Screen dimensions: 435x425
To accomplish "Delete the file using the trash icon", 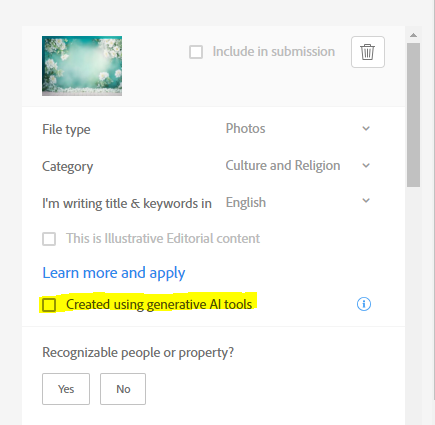I will (368, 52).
